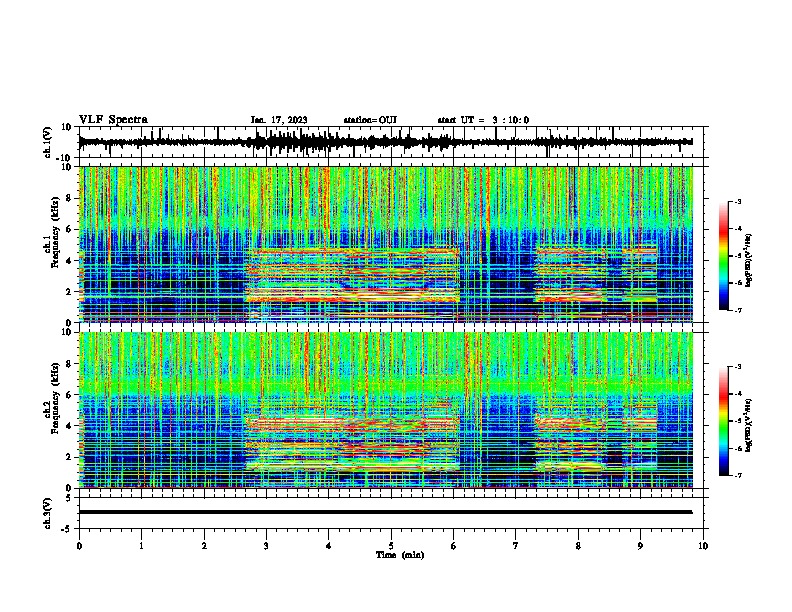Click tick label "7" on the Time axis
The height and width of the screenshot is (612, 792).
coord(516,546)
